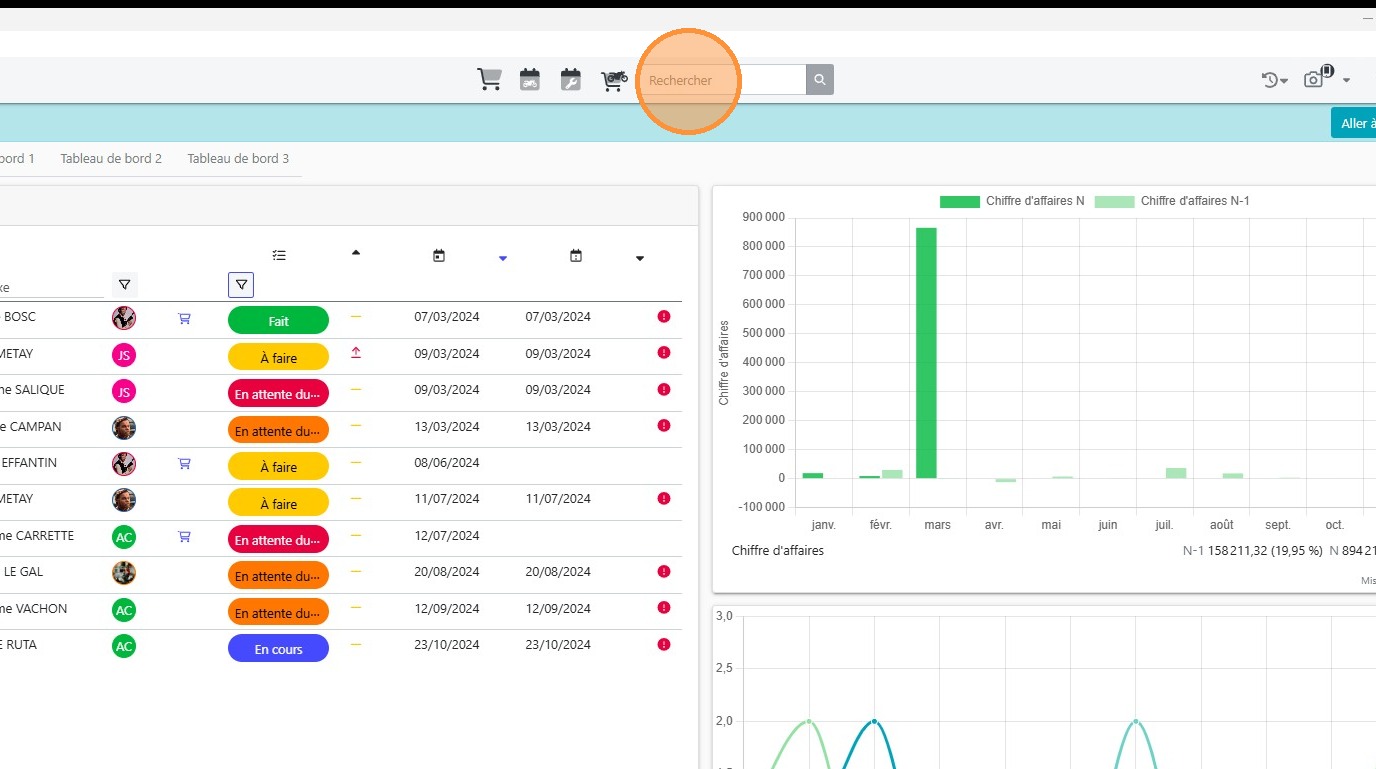Open the motorcycle calendar icon
The image size is (1376, 769).
(530, 80)
